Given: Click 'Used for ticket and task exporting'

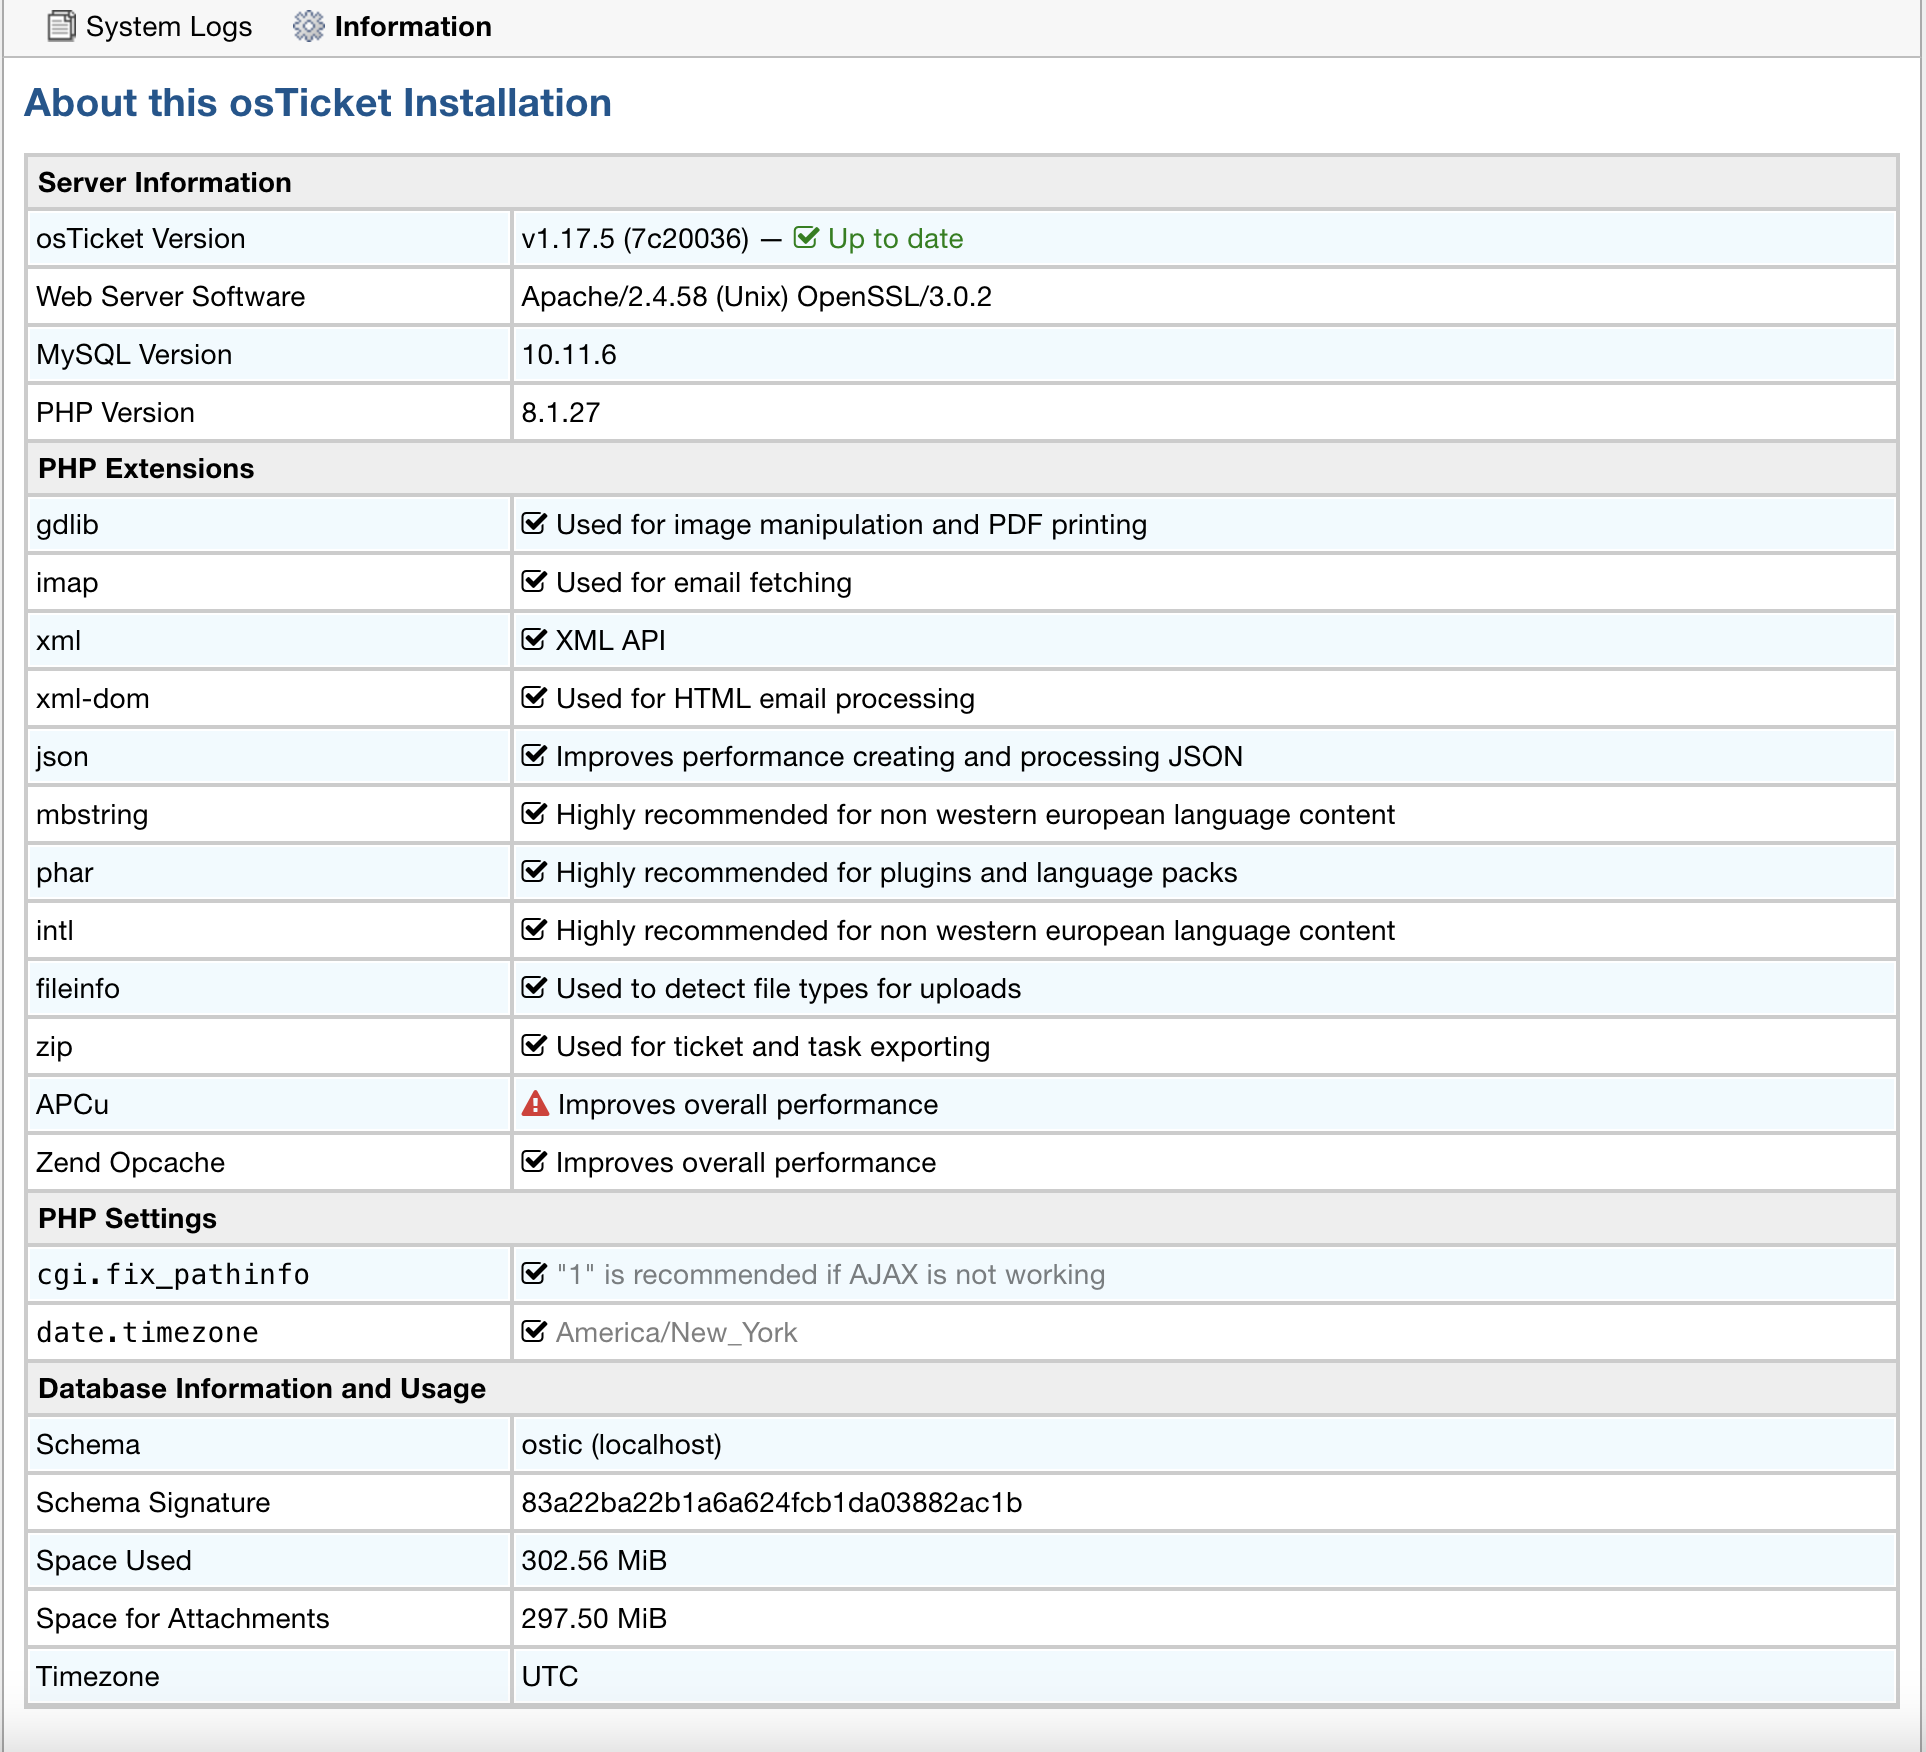Looking at the screenshot, I should coord(773,1047).
